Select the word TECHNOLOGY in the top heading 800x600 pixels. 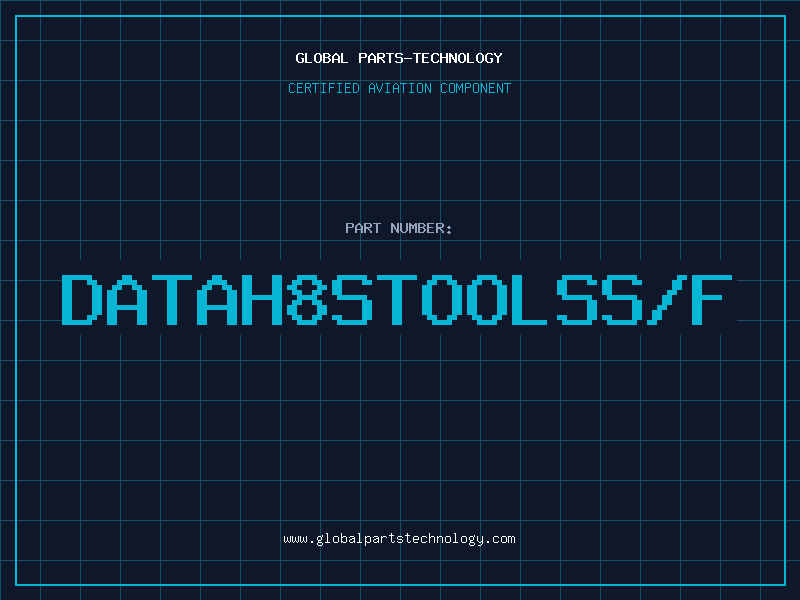461,58
